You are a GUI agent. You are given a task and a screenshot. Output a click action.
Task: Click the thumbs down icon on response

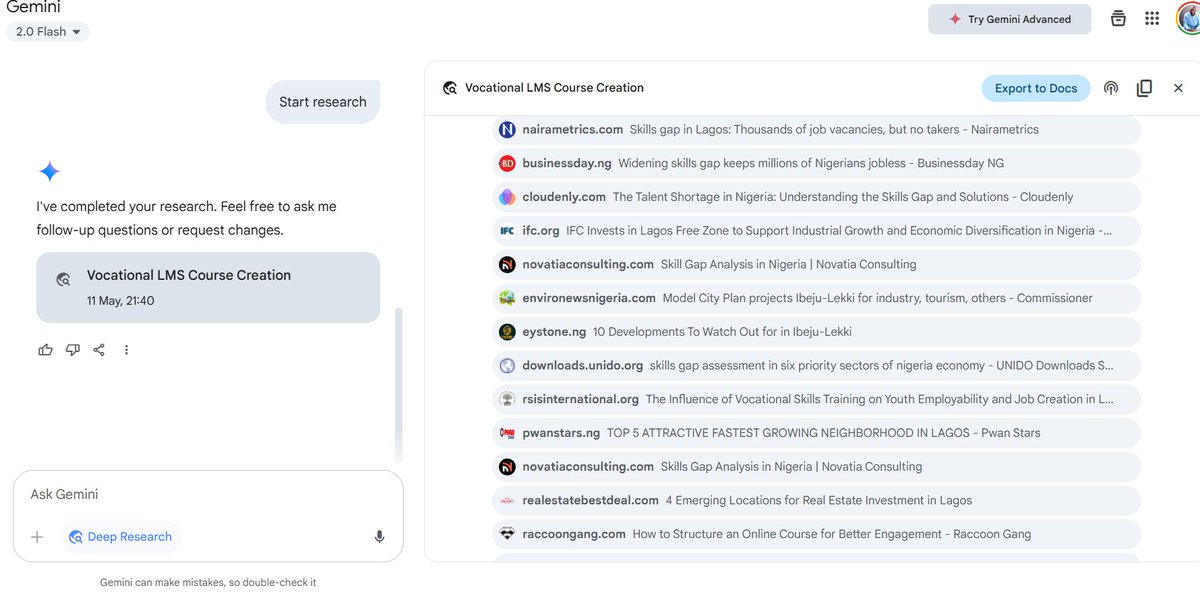tap(72, 350)
